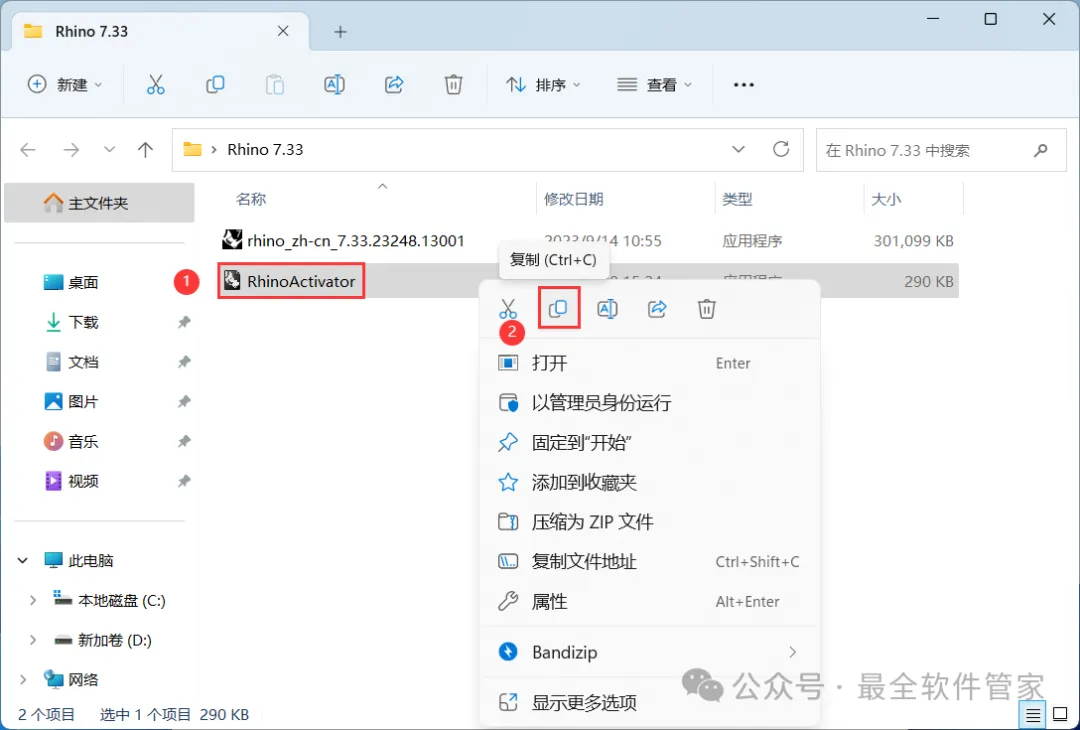1080x730 pixels.
Task: Click the Rename icon in the context menu
Action: tap(607, 309)
